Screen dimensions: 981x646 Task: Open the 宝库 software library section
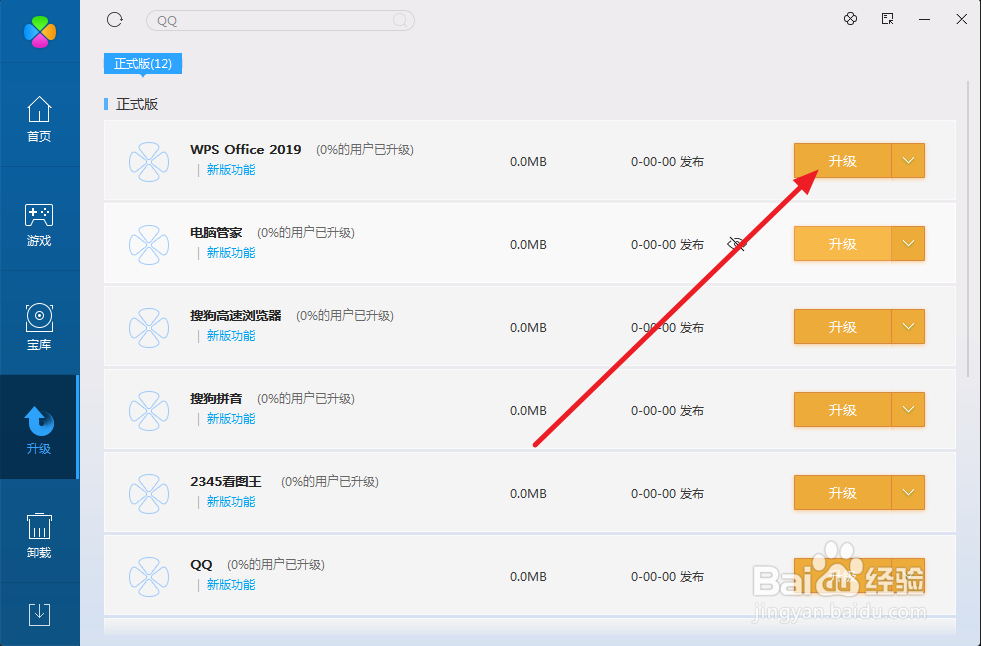[39, 327]
